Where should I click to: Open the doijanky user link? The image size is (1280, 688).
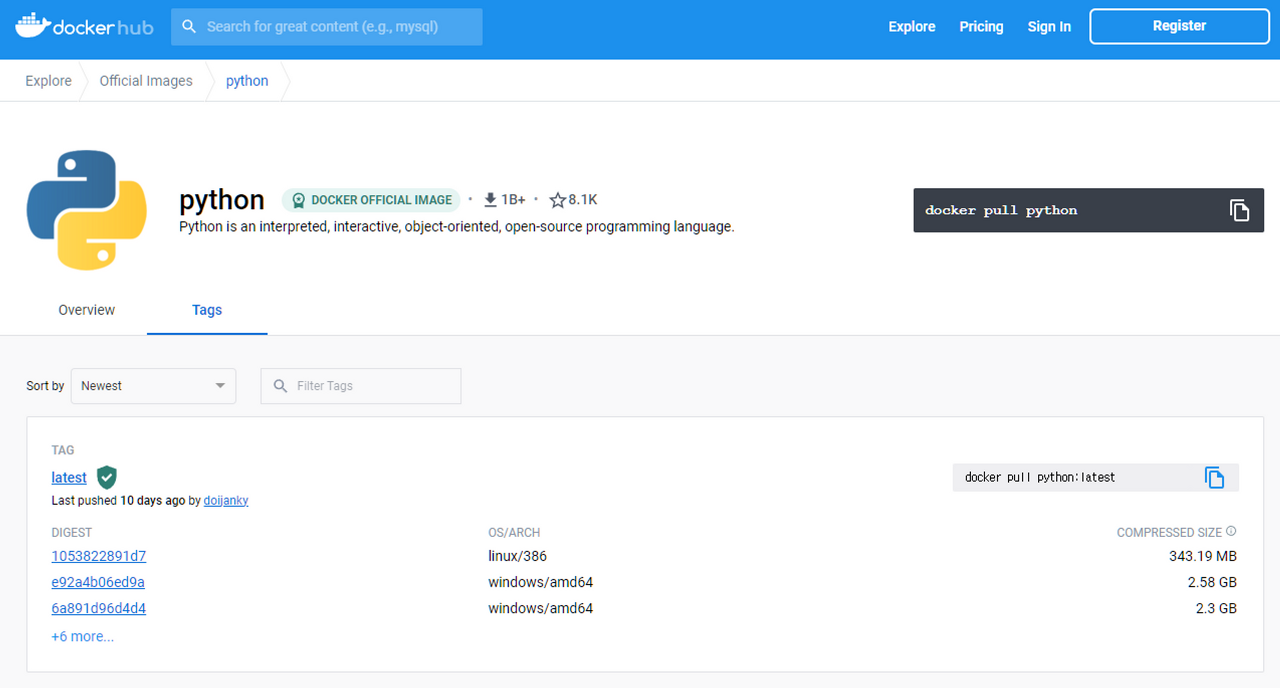click(226, 500)
